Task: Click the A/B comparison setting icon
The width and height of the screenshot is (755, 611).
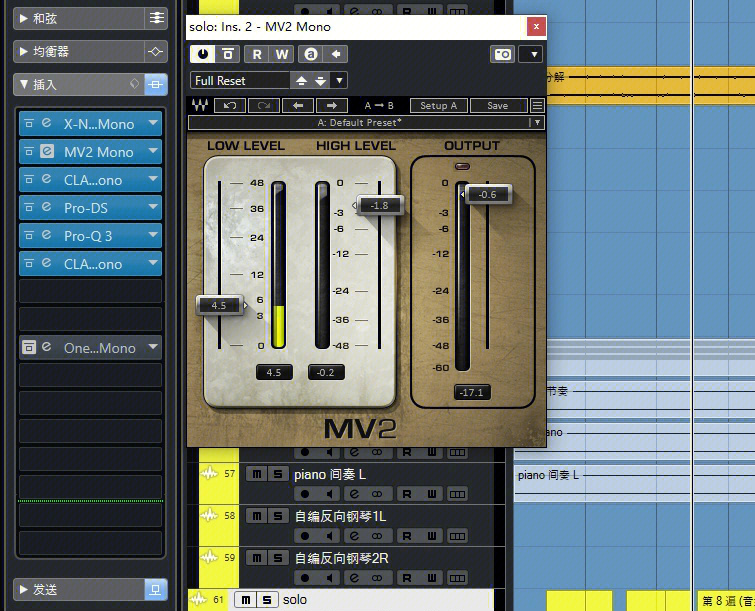Action: (311, 54)
